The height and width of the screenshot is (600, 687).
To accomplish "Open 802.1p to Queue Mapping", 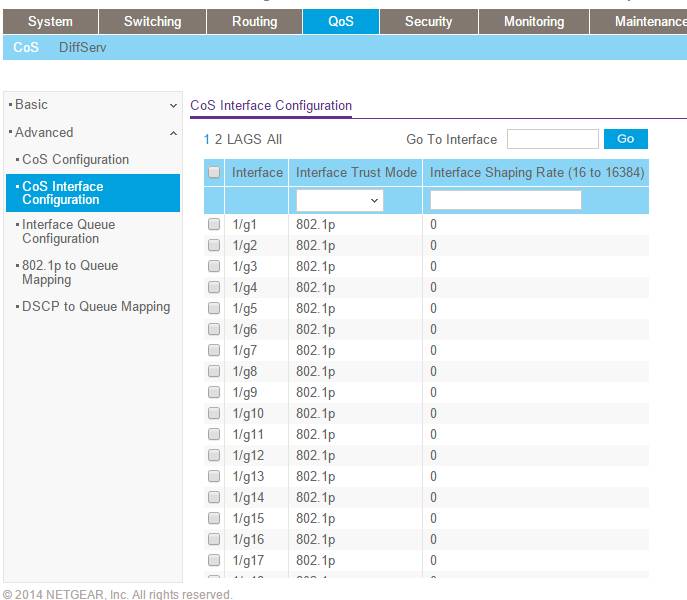I will pyautogui.click(x=70, y=273).
